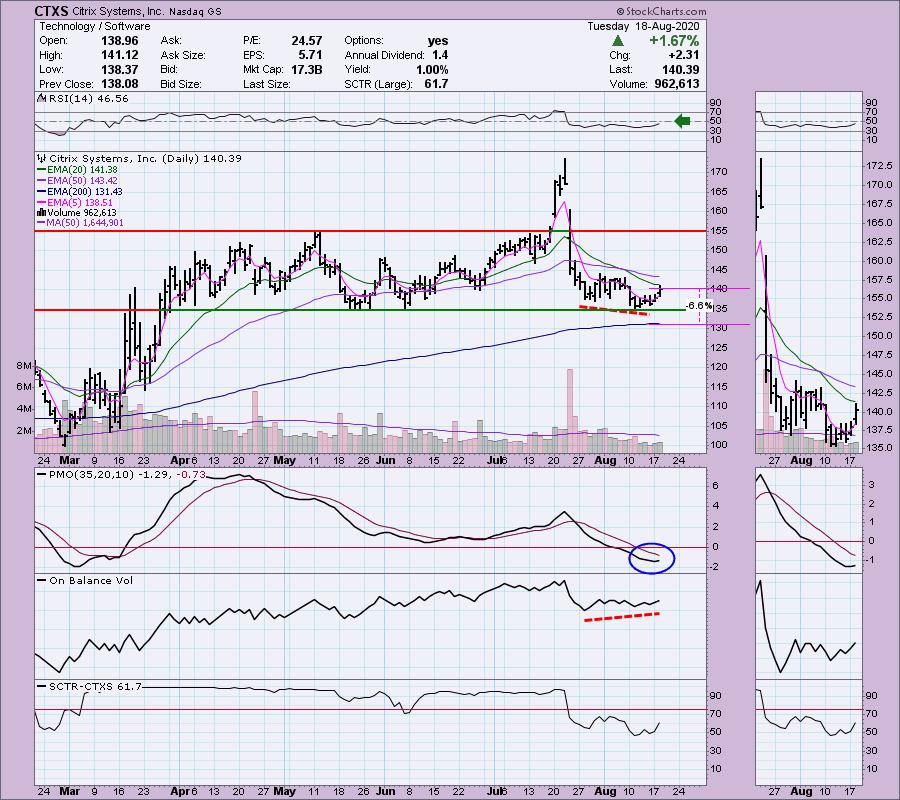This screenshot has height=800, width=900.
Task: Select the 172.5 label on zoomed price axis
Action: 879,166
